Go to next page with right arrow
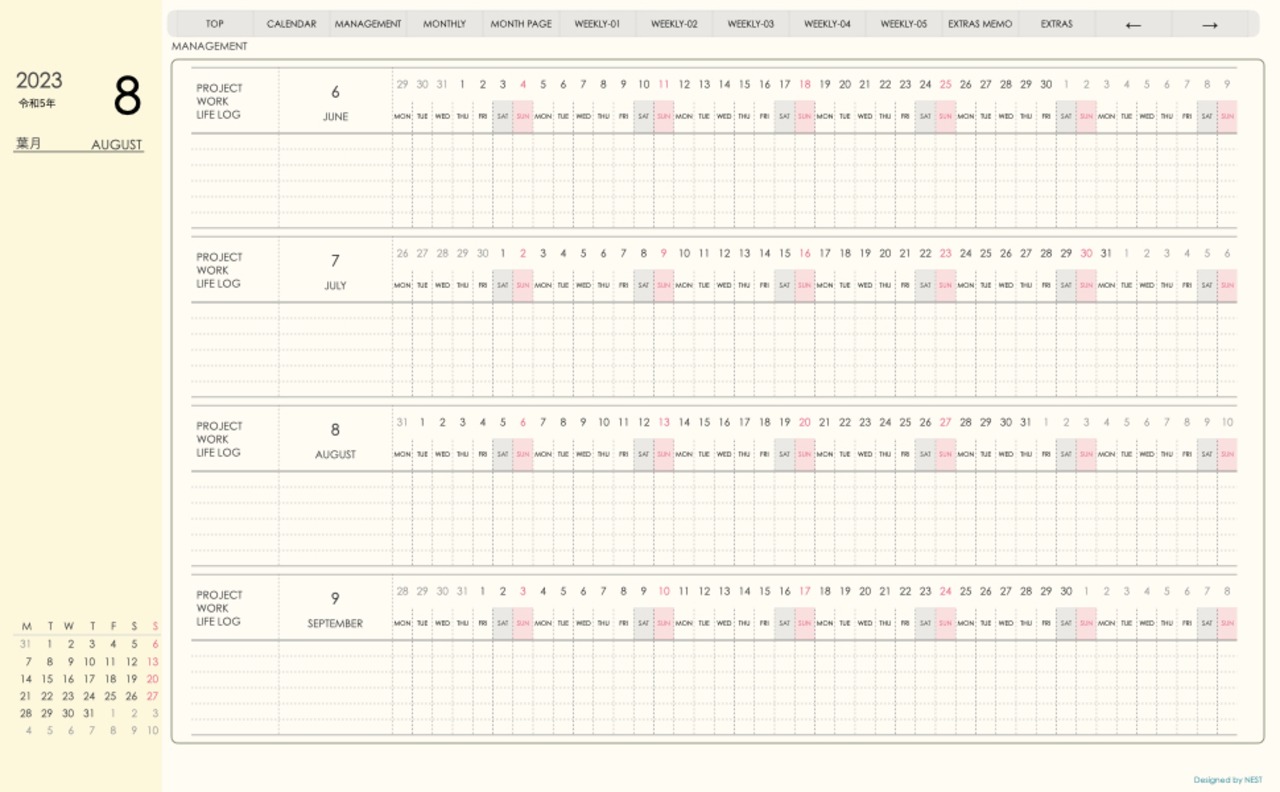This screenshot has height=792, width=1280. (1210, 24)
